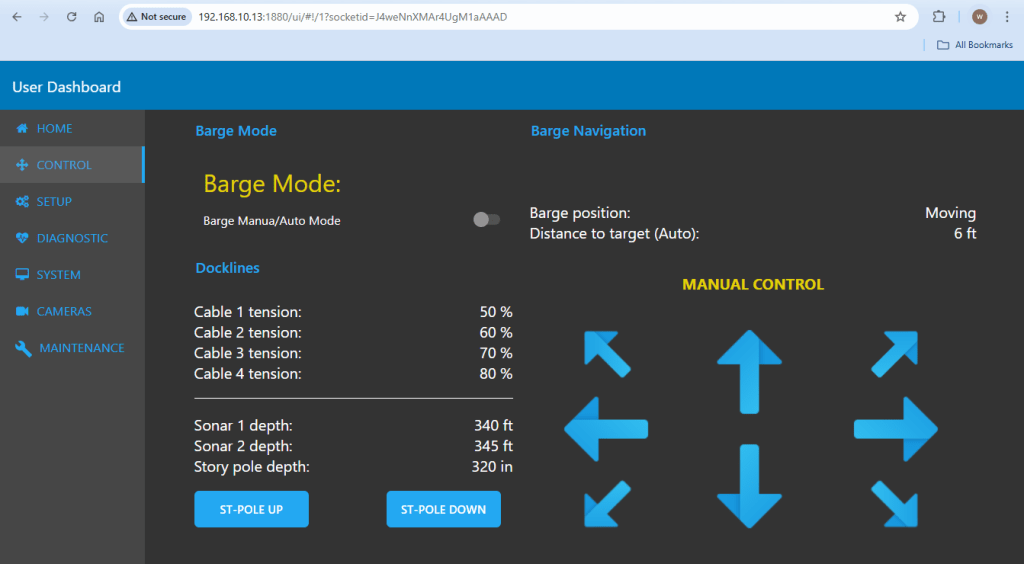Go to the SETUP page
This screenshot has height=564, width=1024.
point(54,202)
